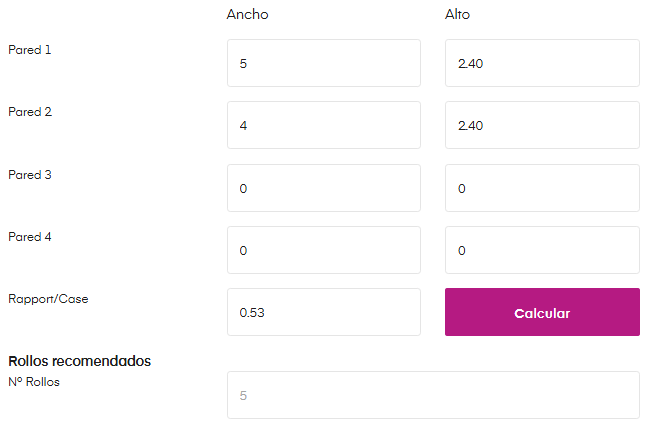Click the Pared 1 Ancho input field
Screen dimensions: 652x428
324,63
